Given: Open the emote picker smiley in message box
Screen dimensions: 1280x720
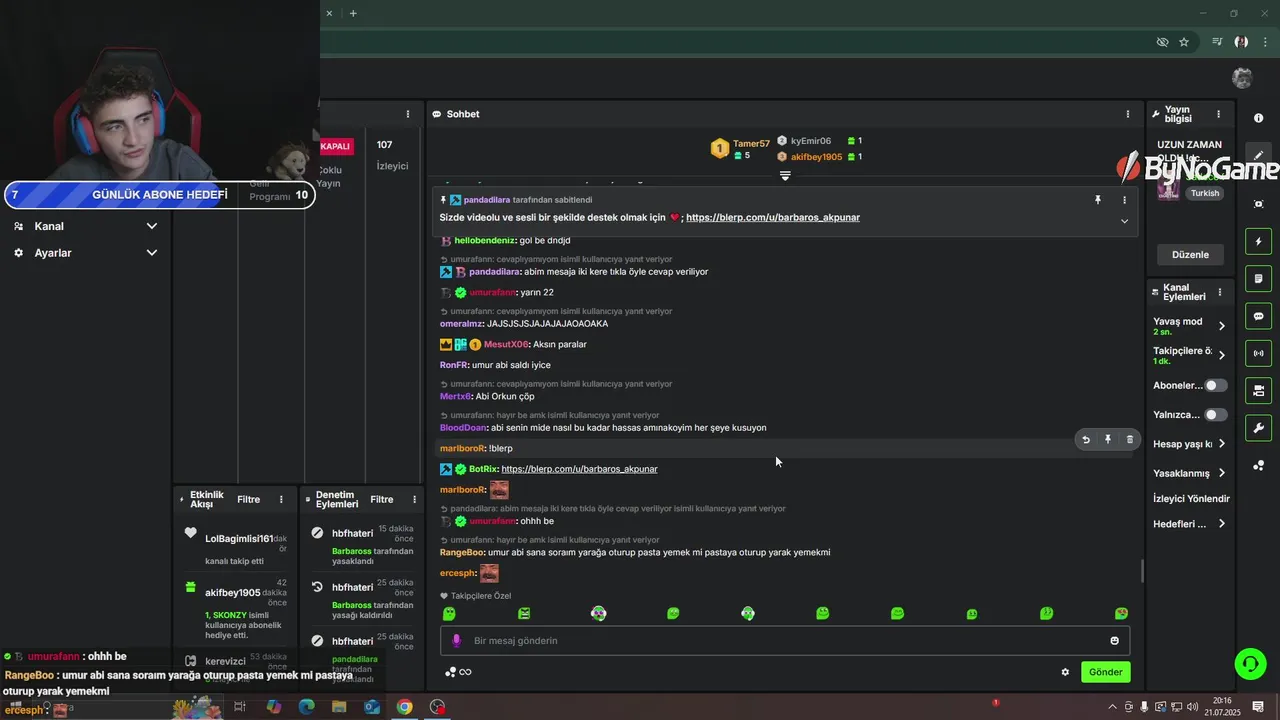Looking at the screenshot, I should point(1114,640).
